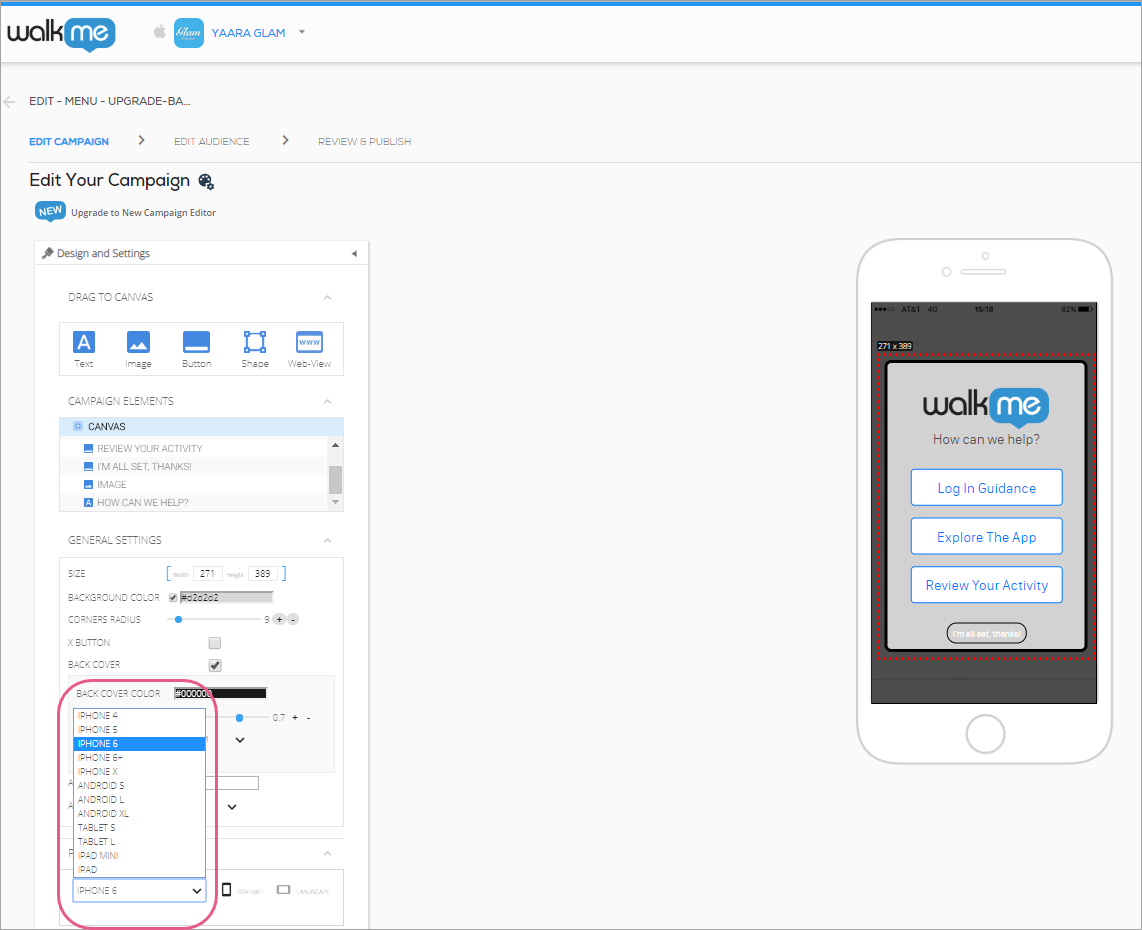Choose landscape orientation icon
This screenshot has width=1142, height=930.
coord(284,890)
